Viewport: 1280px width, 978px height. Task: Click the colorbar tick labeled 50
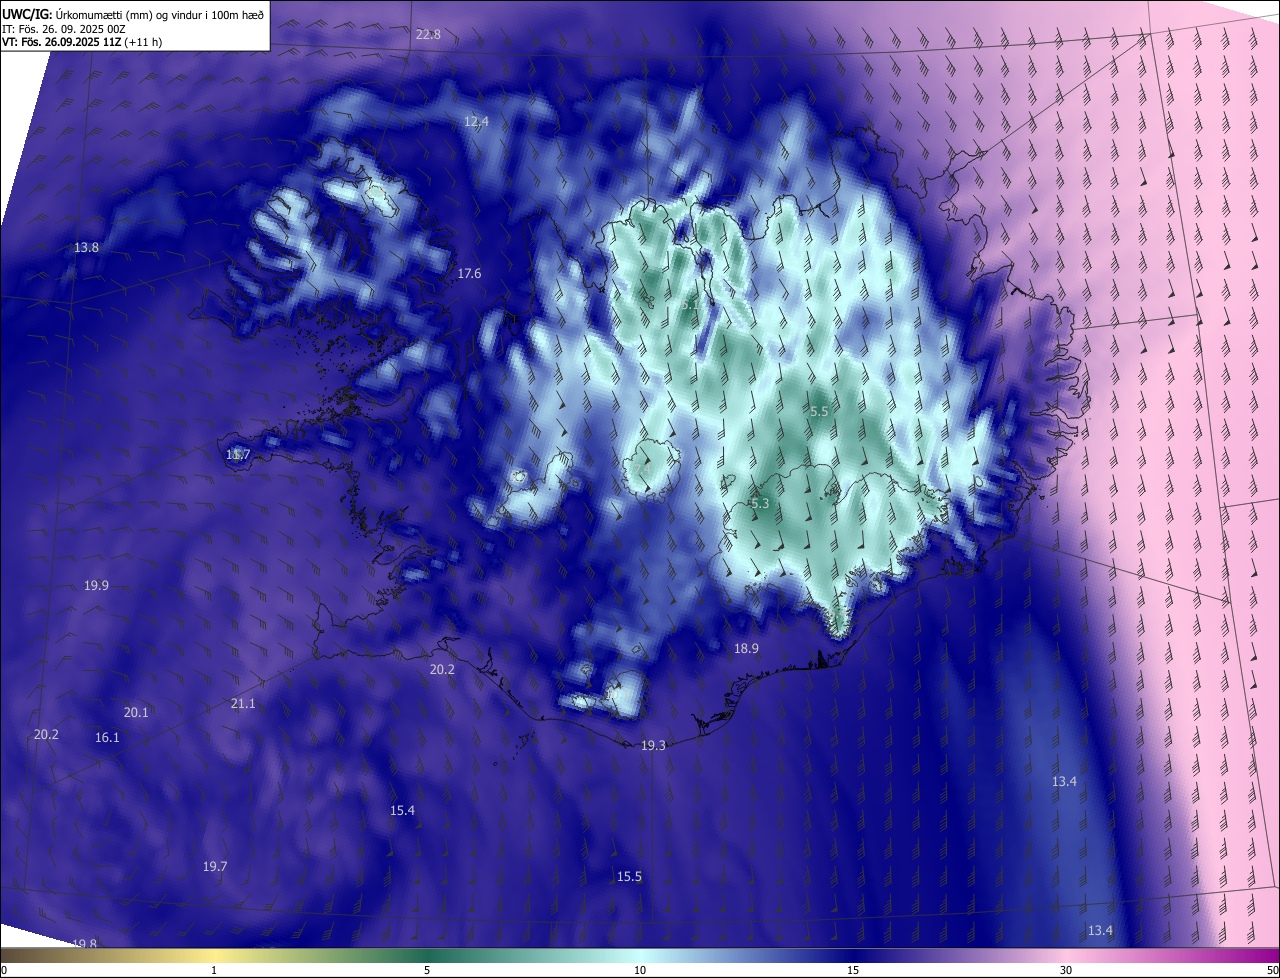[x=1272, y=970]
